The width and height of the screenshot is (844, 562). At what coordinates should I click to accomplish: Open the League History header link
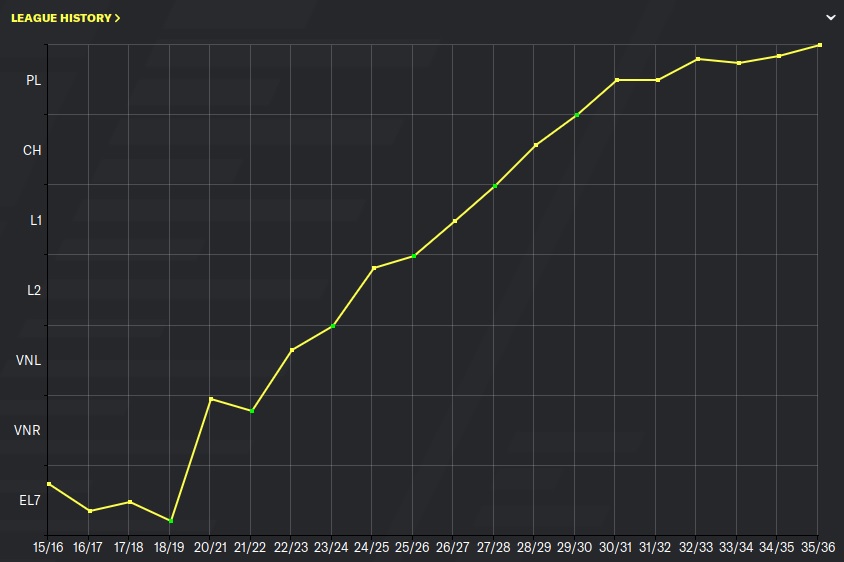coord(65,18)
